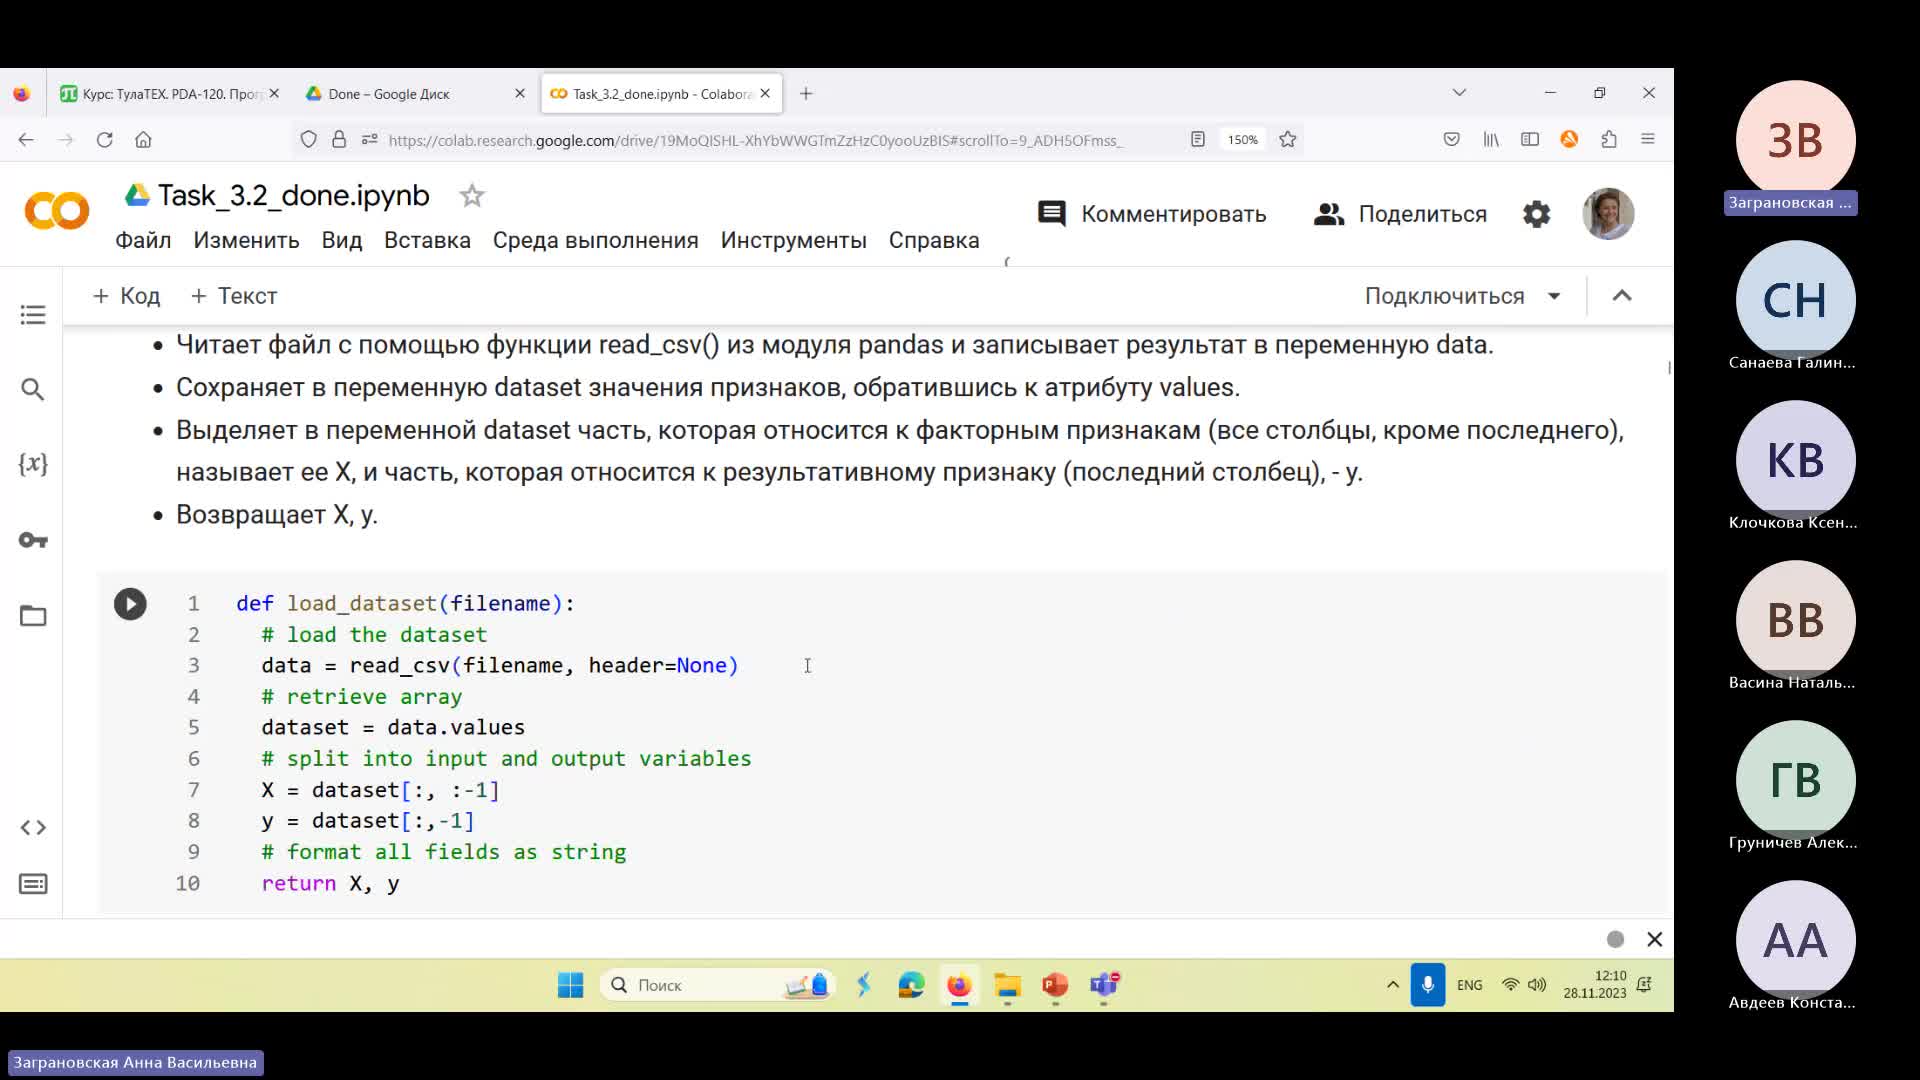
Task: Open the Google account avatar
Action: click(1608, 213)
